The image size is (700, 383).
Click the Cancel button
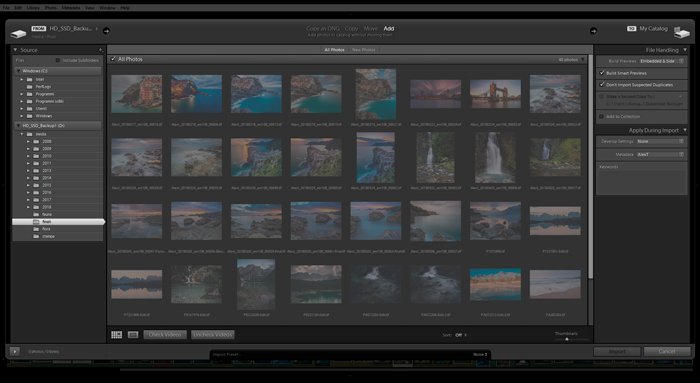click(x=667, y=351)
